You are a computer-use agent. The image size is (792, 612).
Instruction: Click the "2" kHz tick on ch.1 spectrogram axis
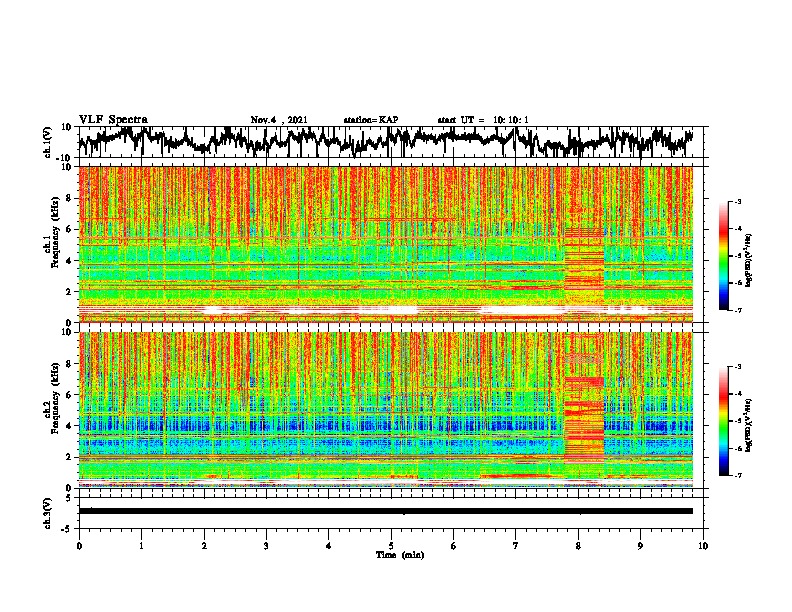click(x=69, y=291)
